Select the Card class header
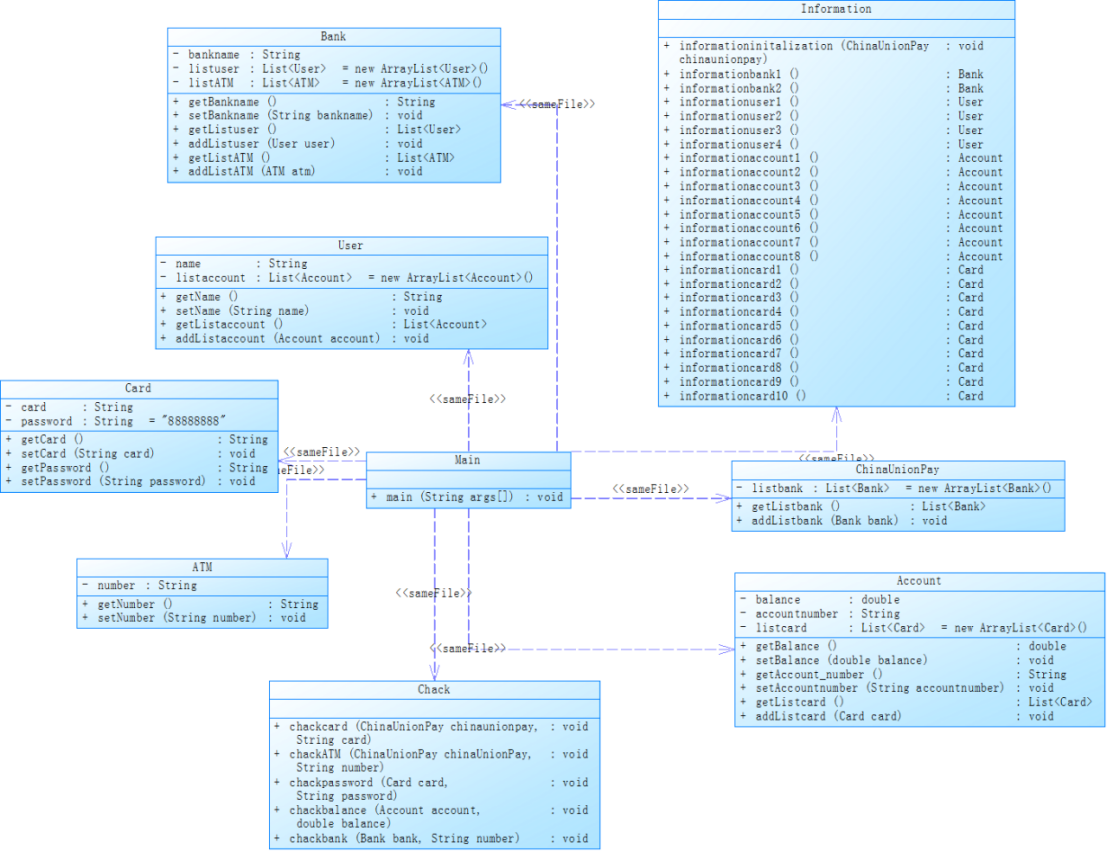This screenshot has width=1108, height=852. pyautogui.click(x=138, y=389)
